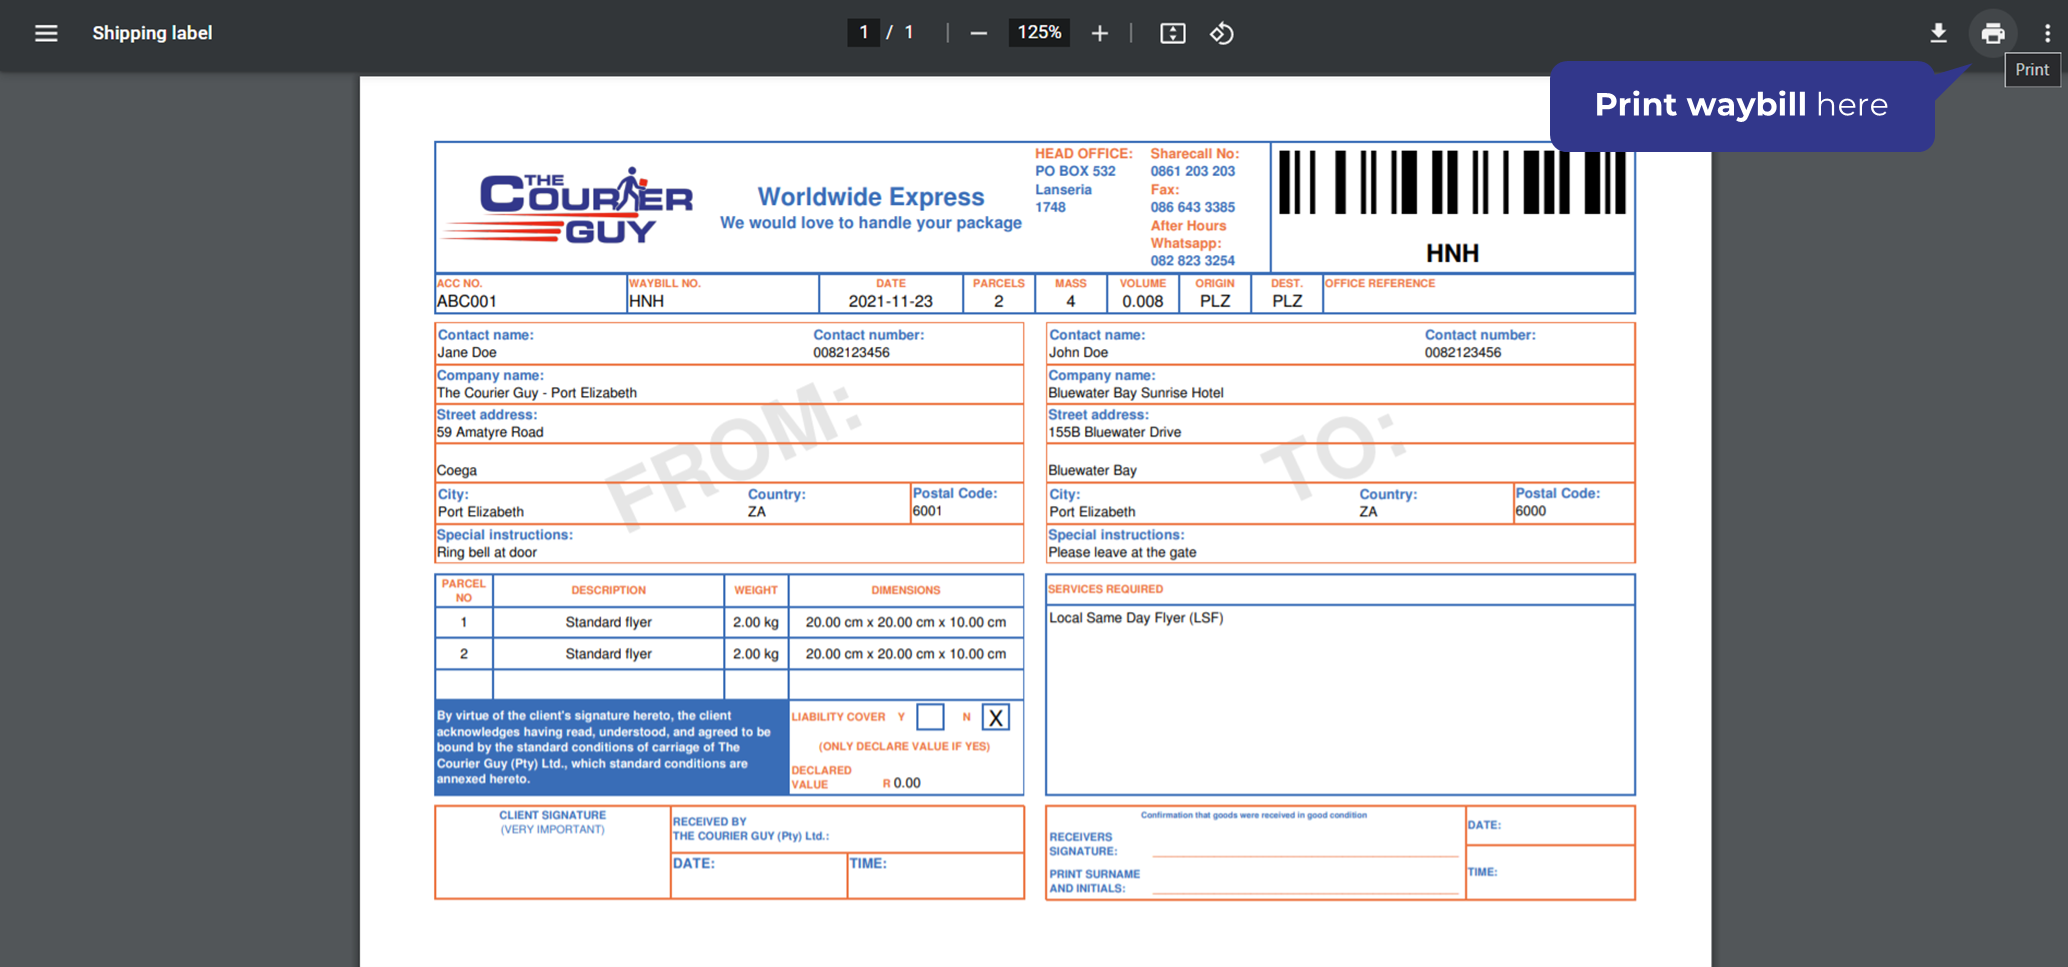The image size is (2068, 967).
Task: Click the volume value 0.008
Action: tap(1142, 301)
